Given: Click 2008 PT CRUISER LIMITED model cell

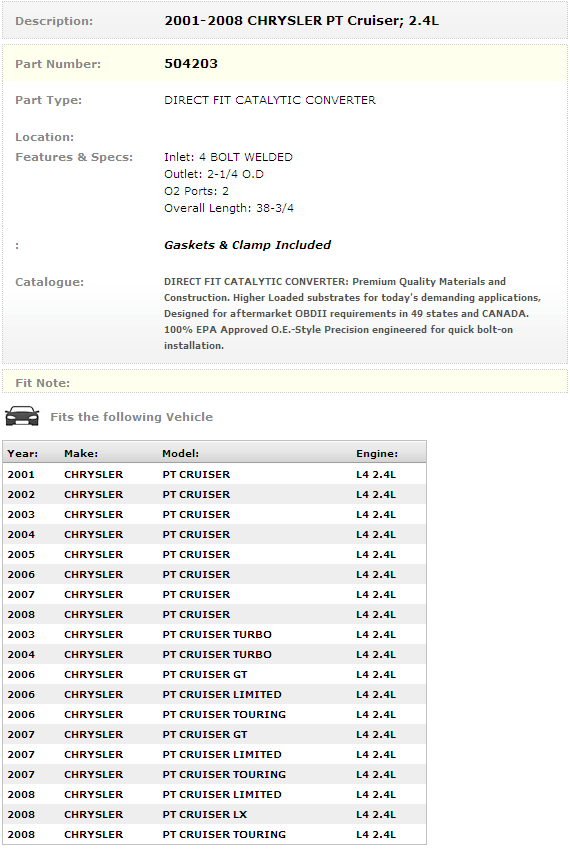Looking at the screenshot, I should click(222, 794).
